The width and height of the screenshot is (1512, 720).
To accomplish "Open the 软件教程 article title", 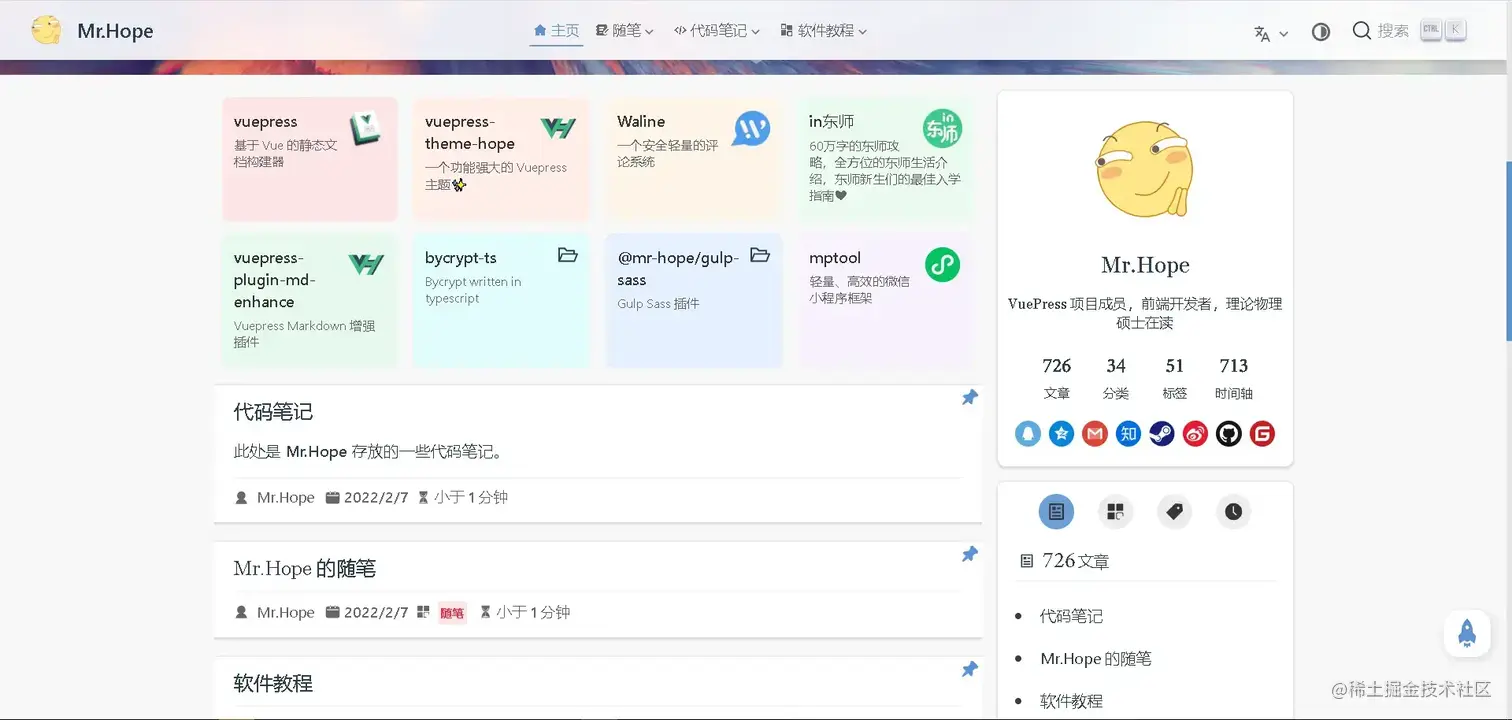I will tap(273, 684).
